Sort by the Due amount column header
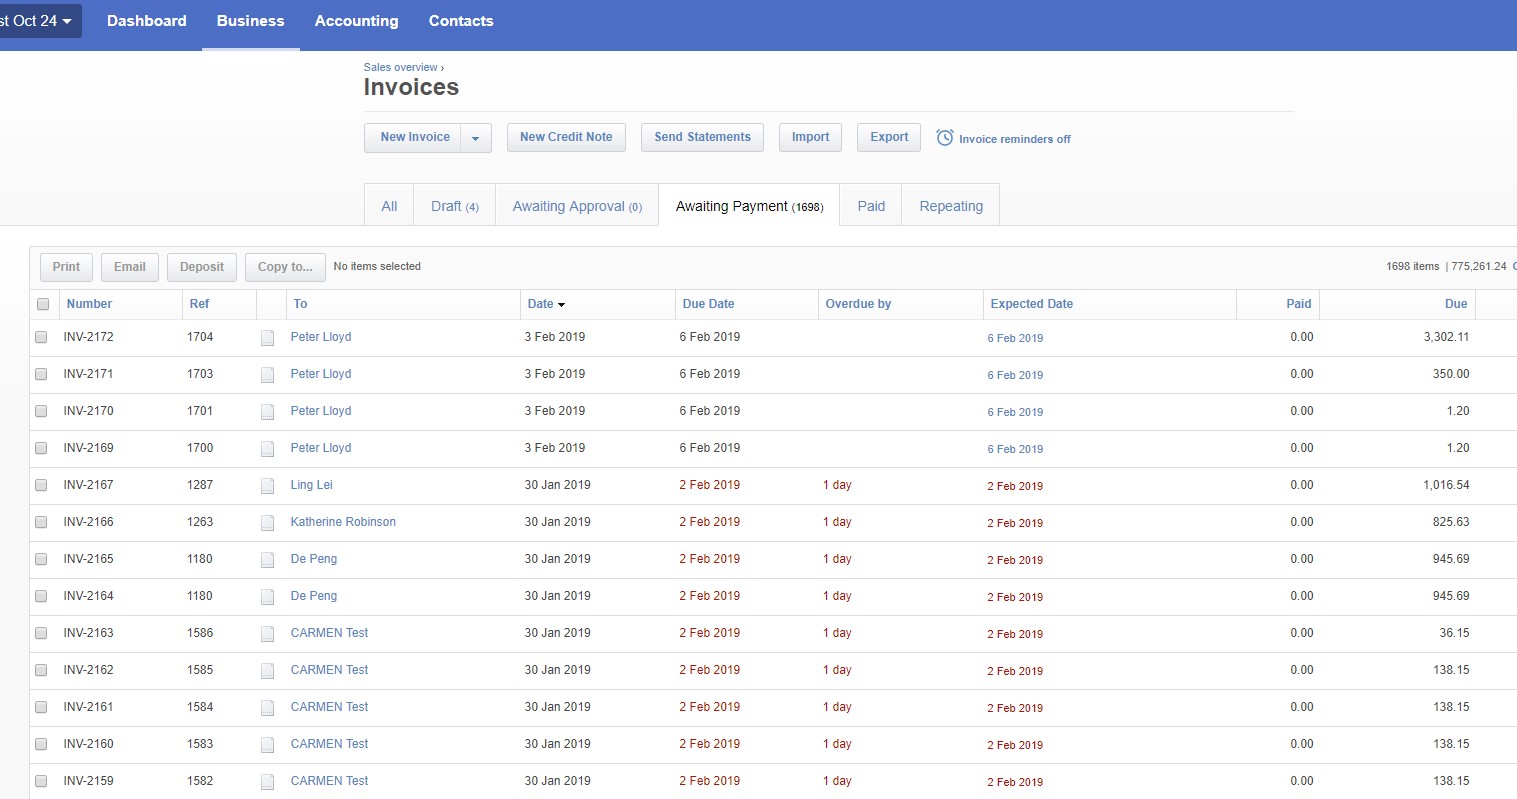Viewport: 1517px width, 799px height. (1456, 304)
